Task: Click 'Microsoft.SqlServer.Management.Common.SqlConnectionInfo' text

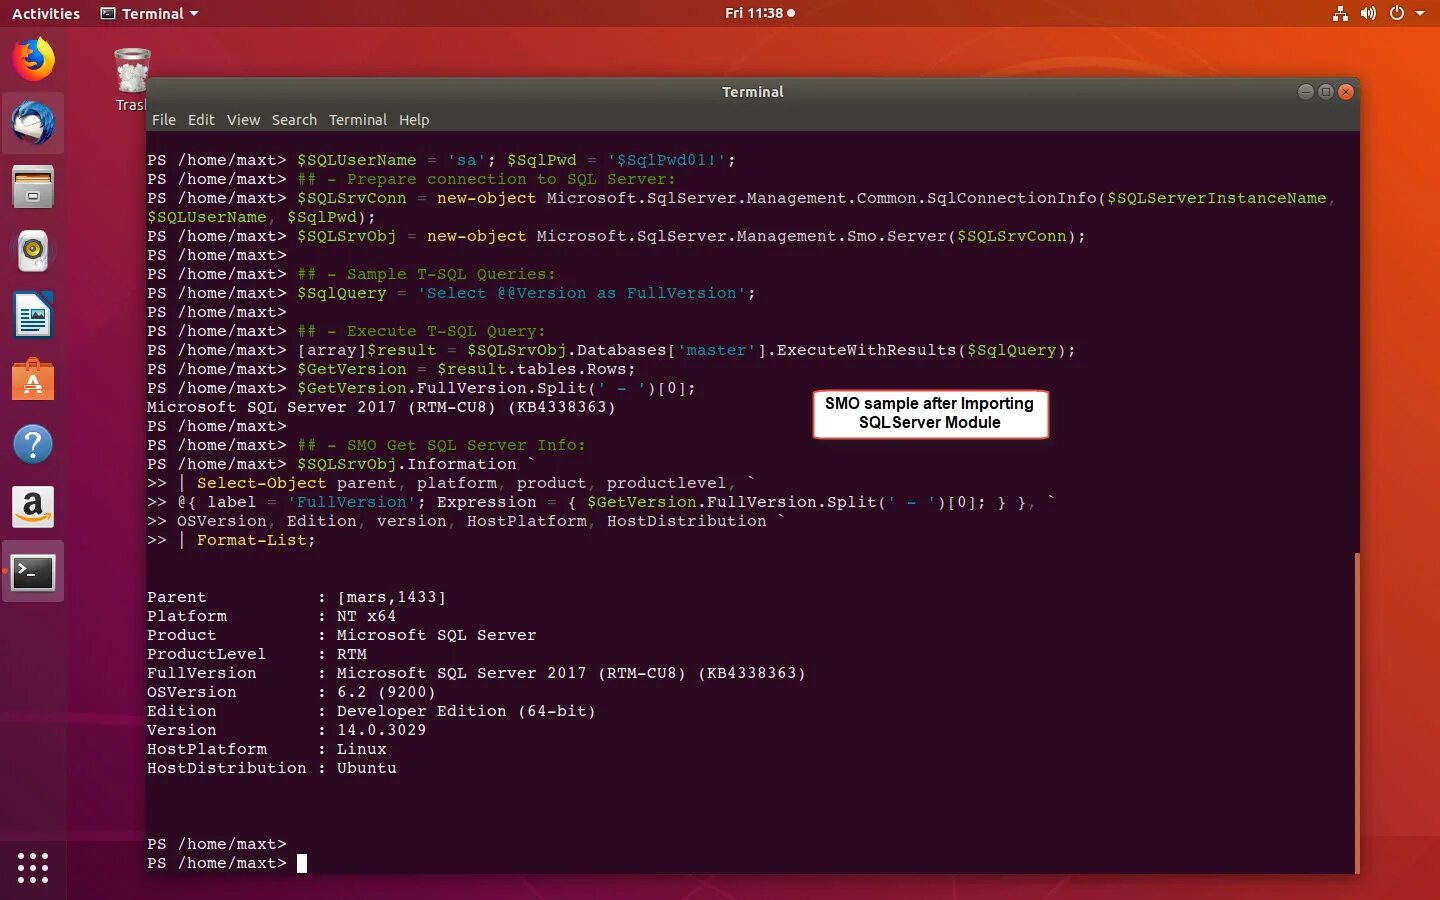Action: click(821, 198)
